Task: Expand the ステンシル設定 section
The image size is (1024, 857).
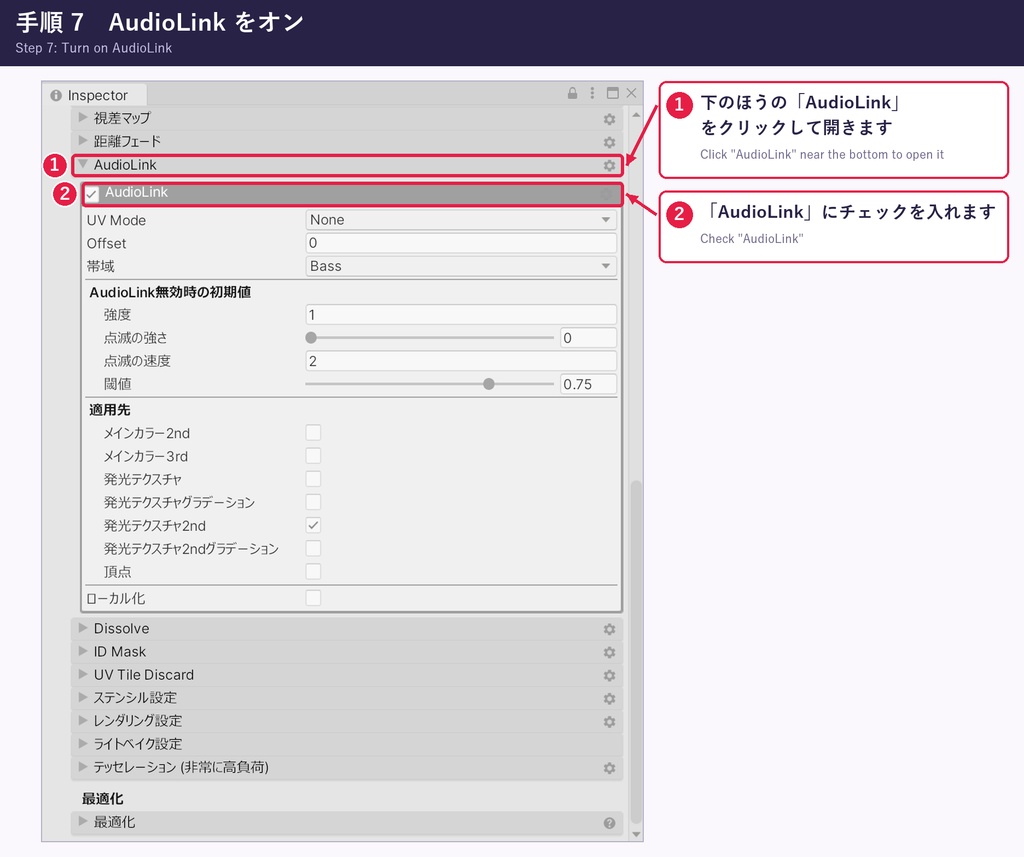Action: (83, 697)
